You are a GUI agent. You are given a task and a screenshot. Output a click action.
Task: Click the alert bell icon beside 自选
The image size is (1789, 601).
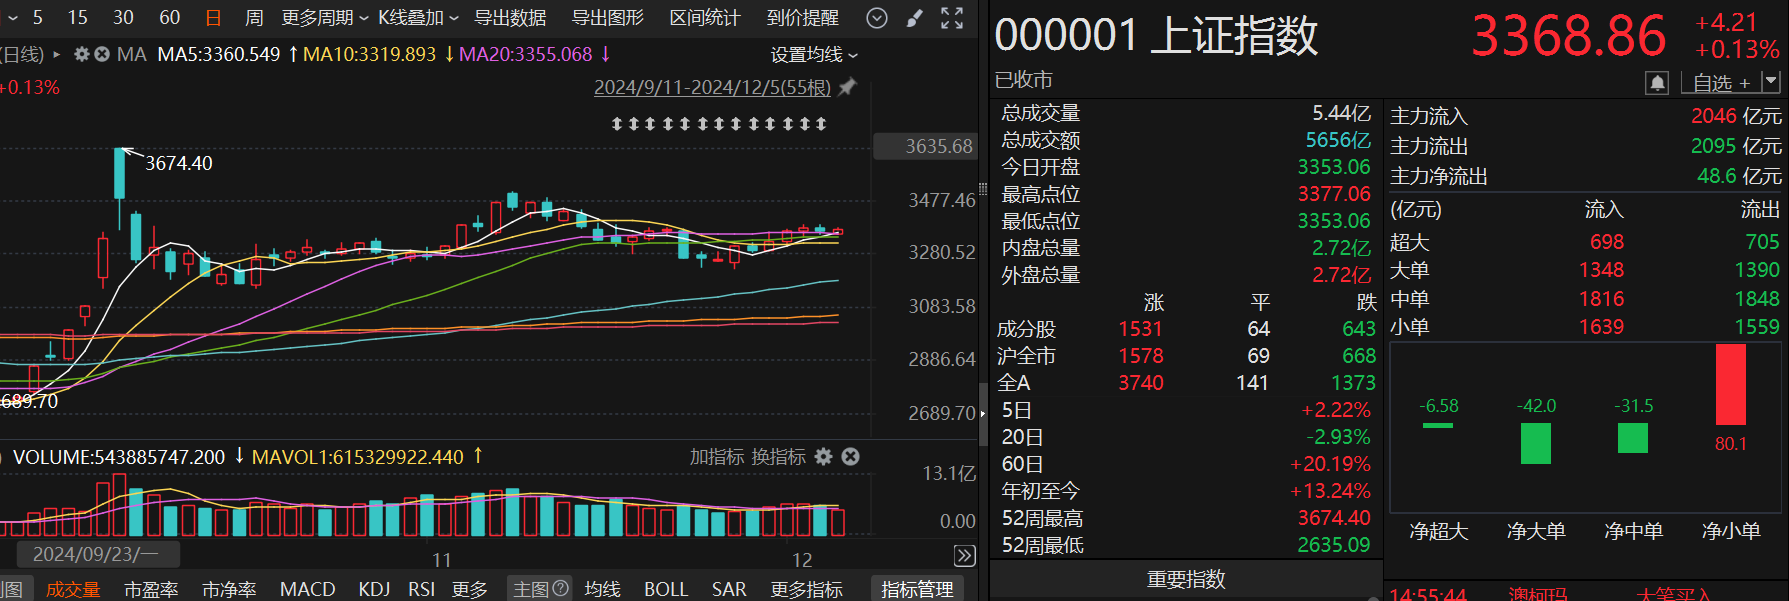(x=1657, y=83)
